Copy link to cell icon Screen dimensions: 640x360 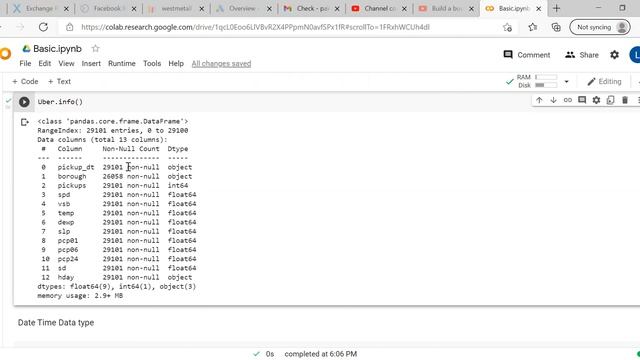coord(568,100)
